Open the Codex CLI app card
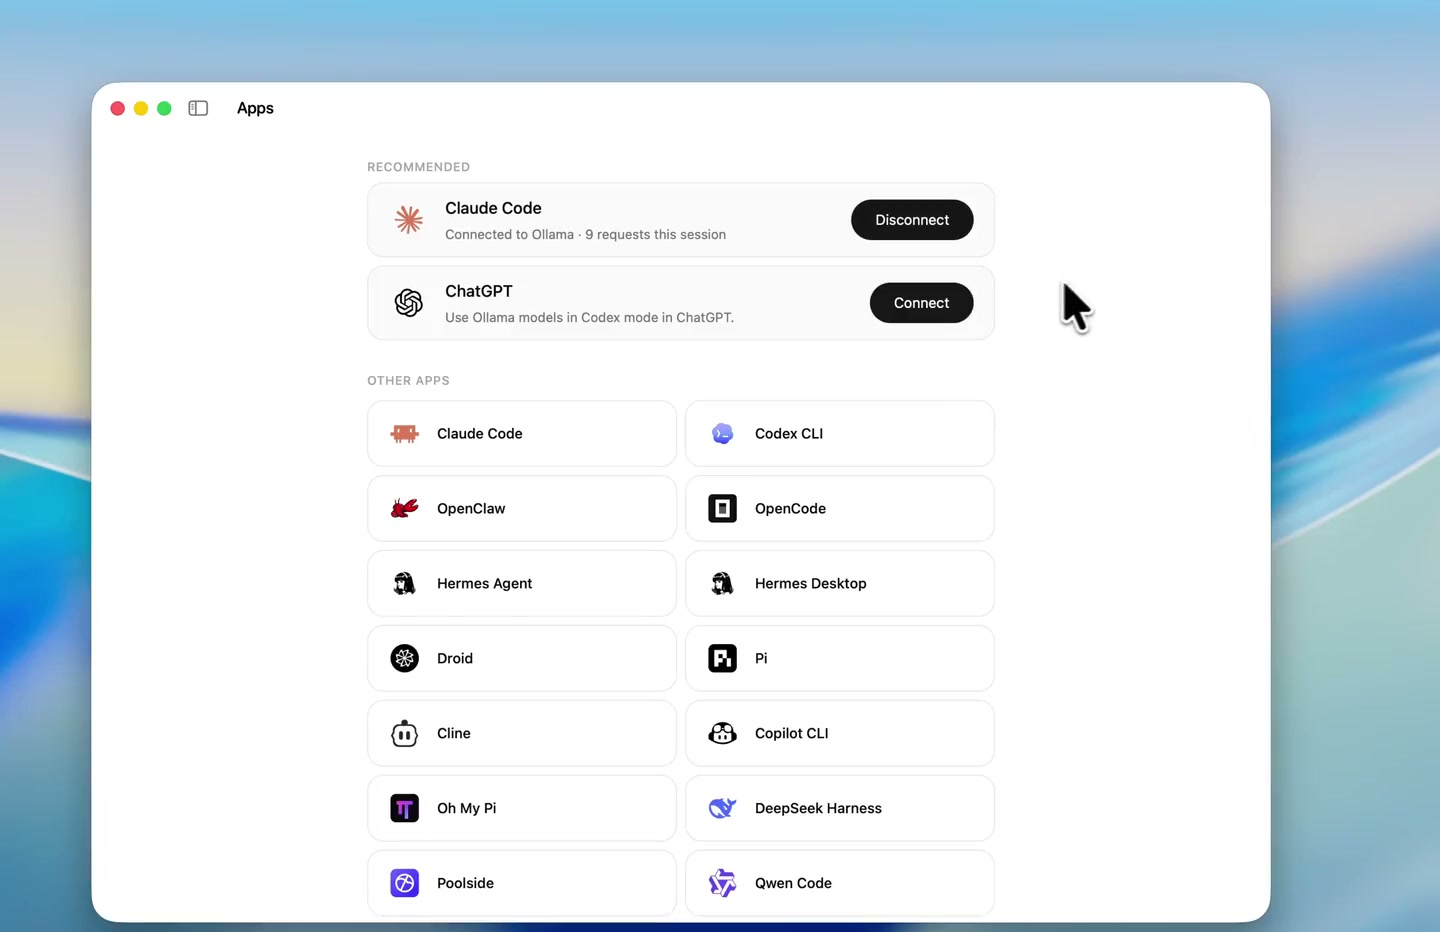The image size is (1440, 932). (x=840, y=434)
